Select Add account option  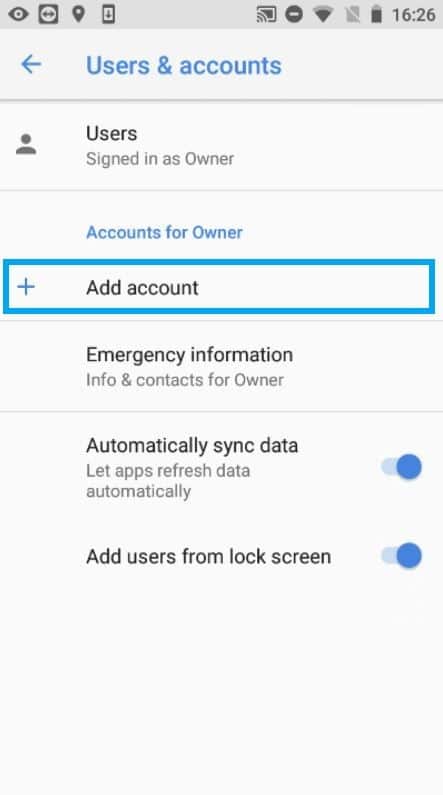(x=219, y=287)
